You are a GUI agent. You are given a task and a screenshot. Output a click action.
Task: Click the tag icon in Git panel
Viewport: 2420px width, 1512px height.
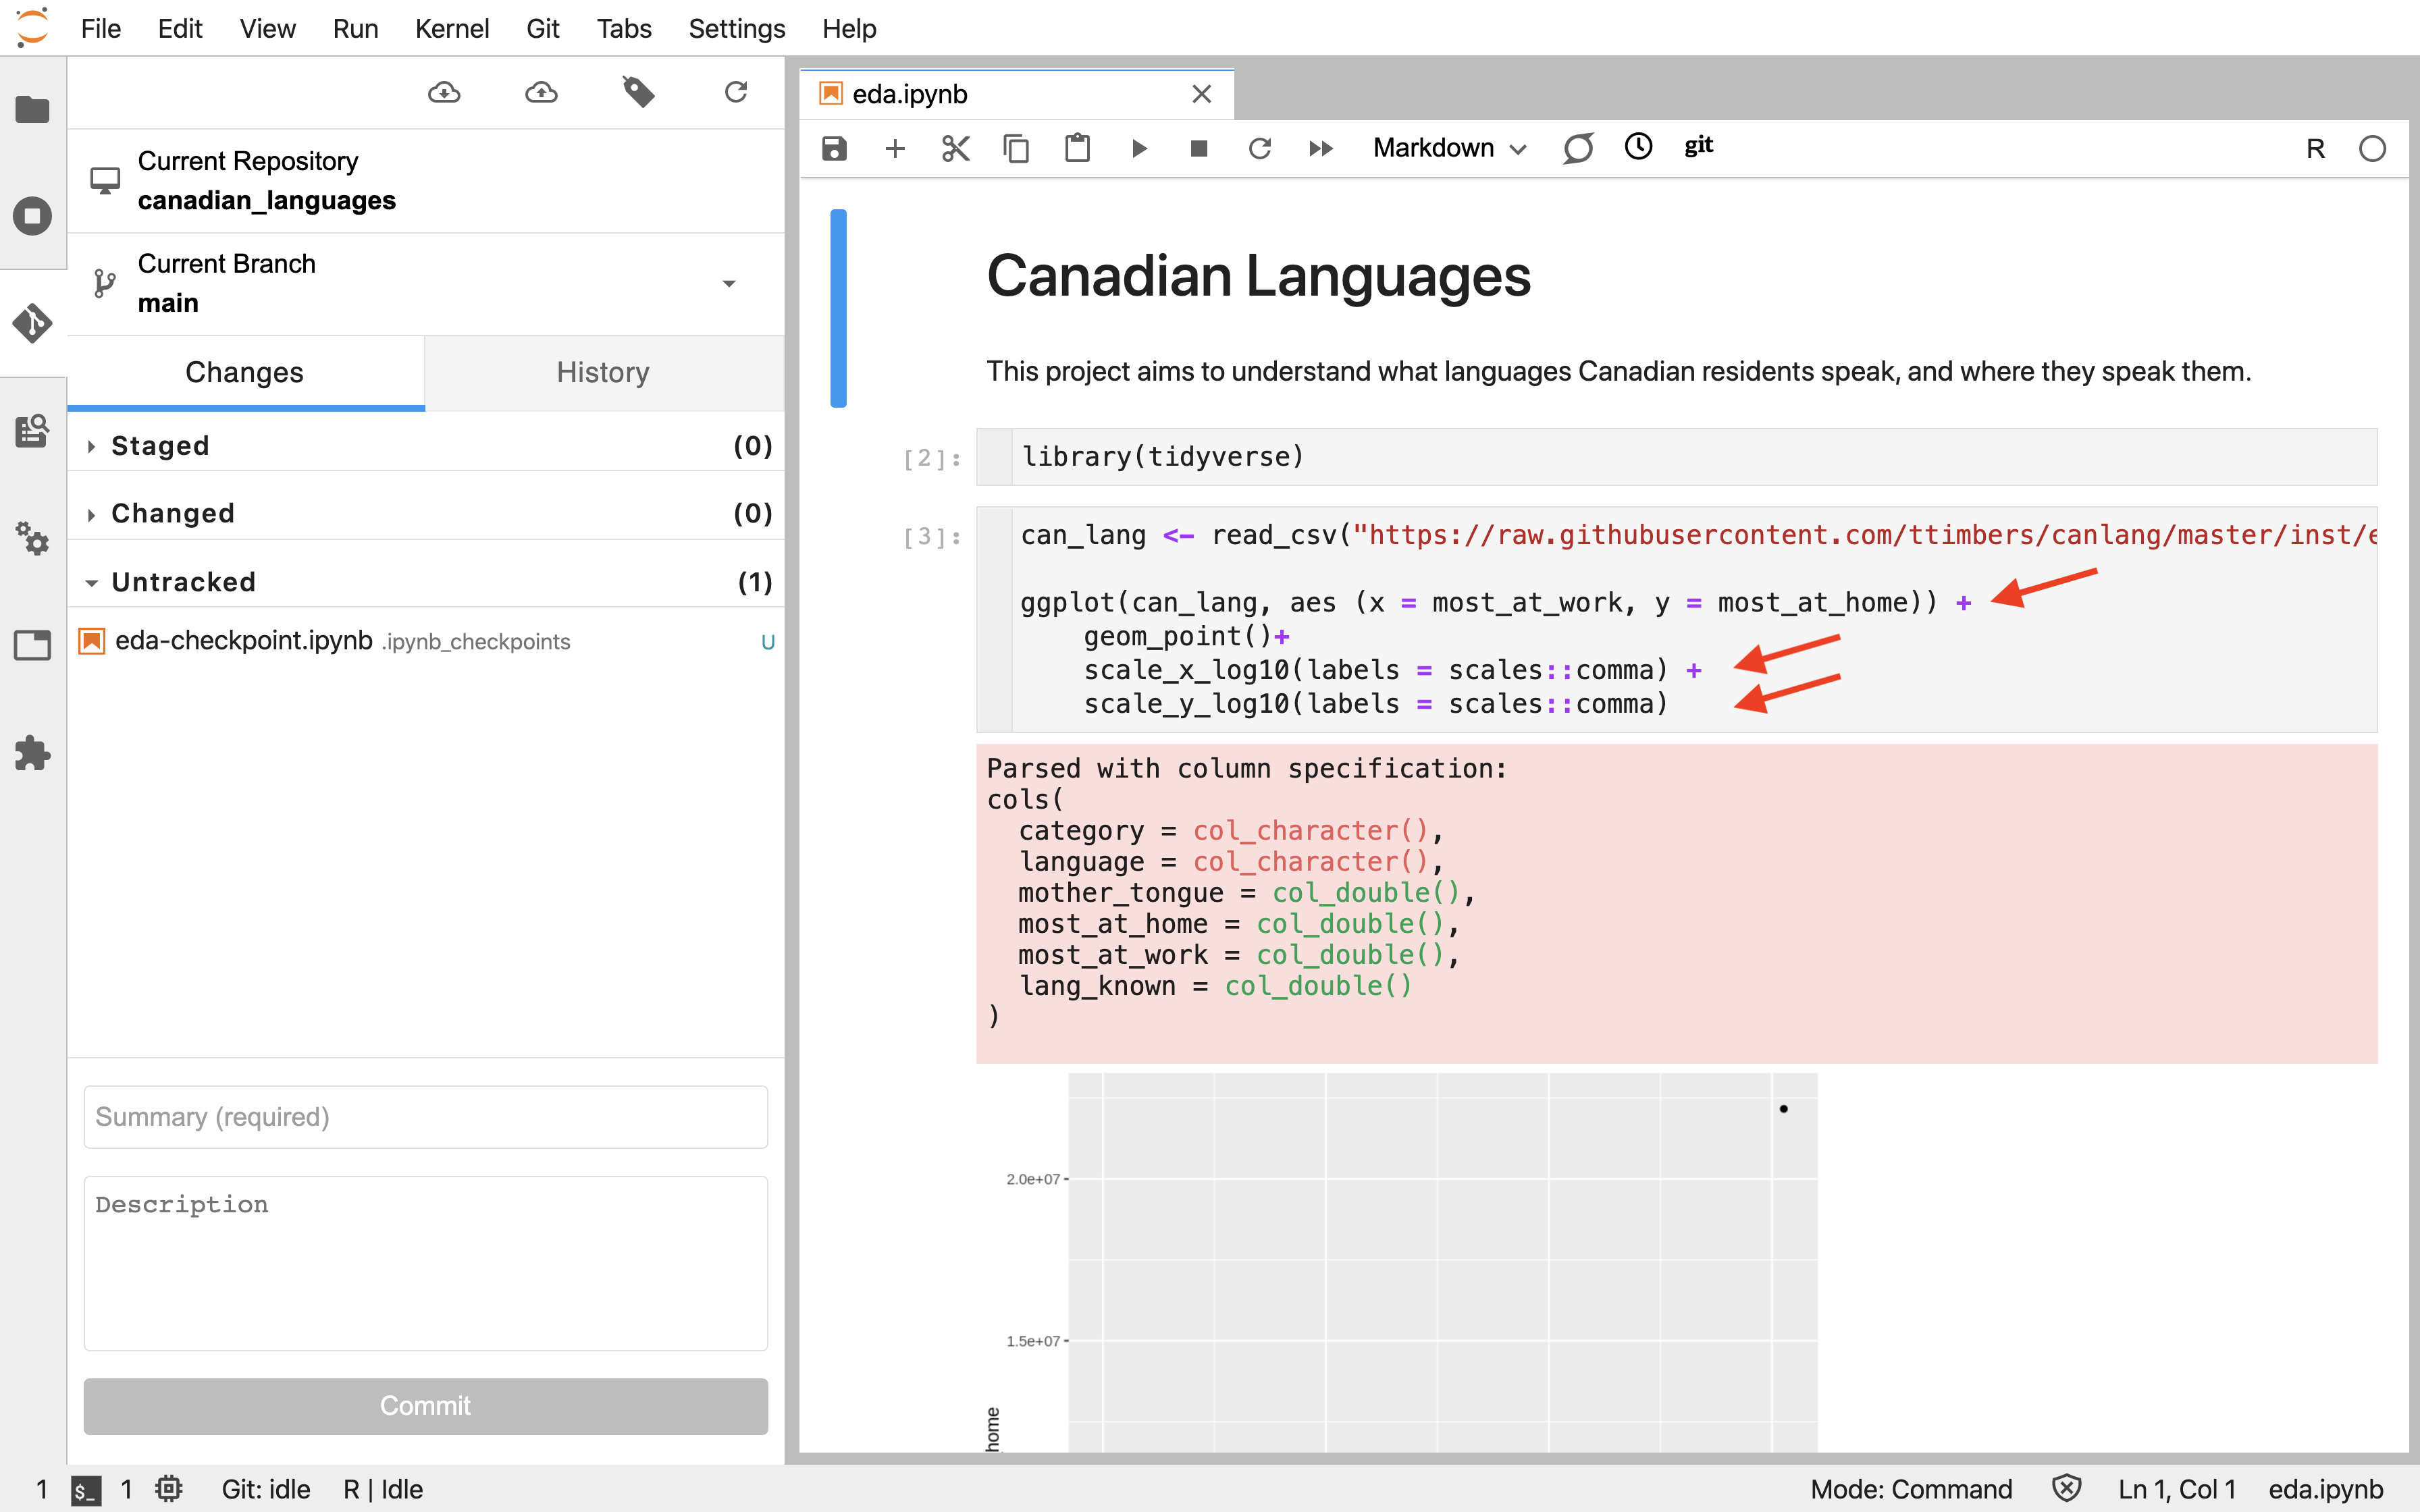[638, 93]
